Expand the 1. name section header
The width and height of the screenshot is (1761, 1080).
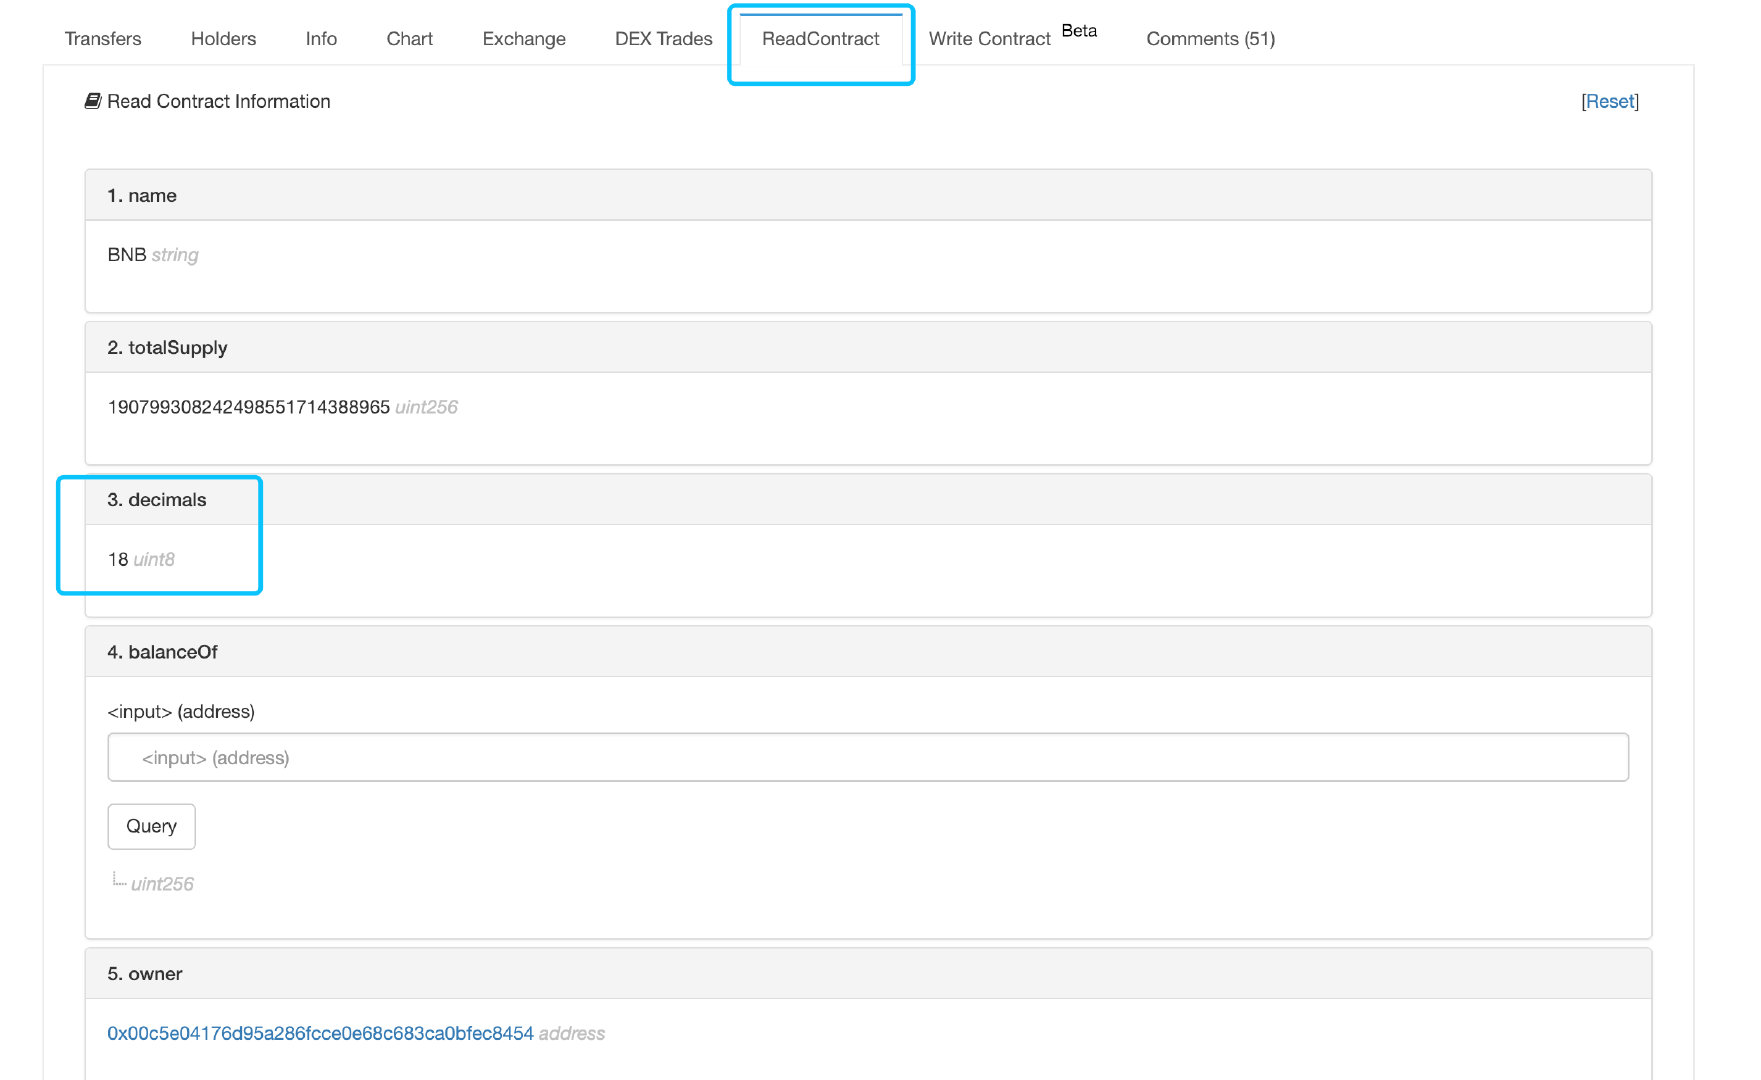pos(868,195)
